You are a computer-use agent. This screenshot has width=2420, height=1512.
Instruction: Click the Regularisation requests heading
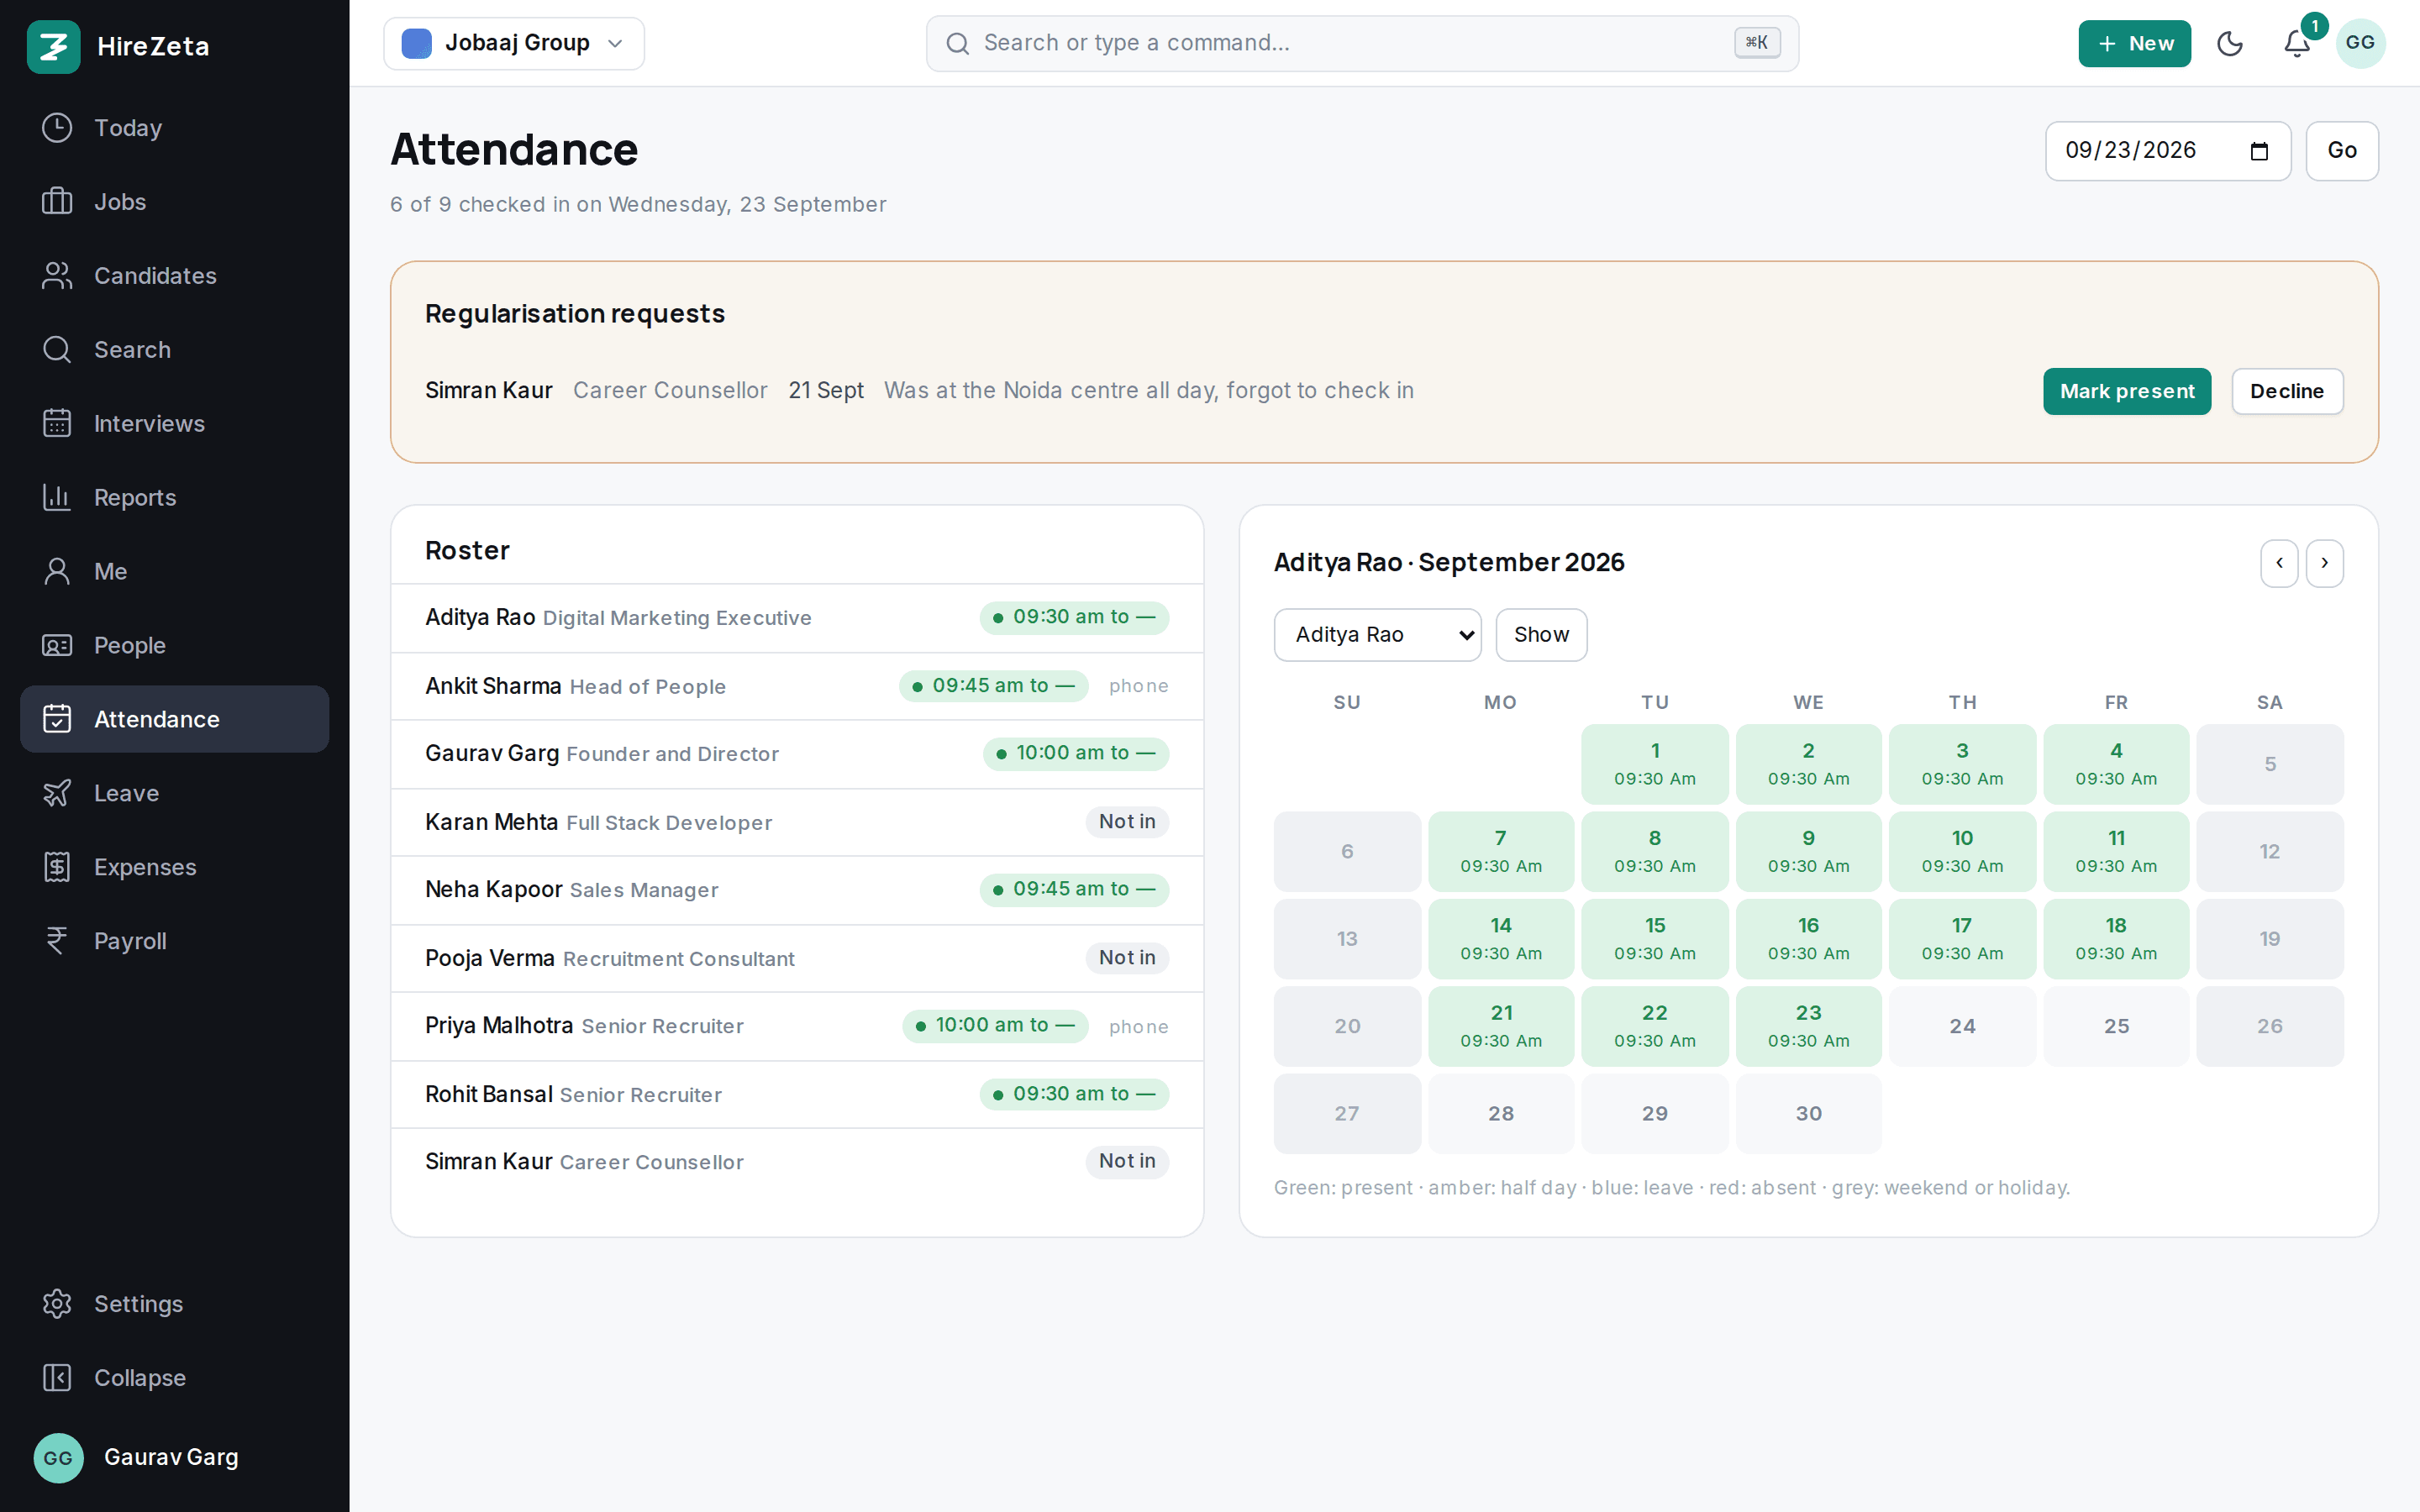click(x=575, y=314)
